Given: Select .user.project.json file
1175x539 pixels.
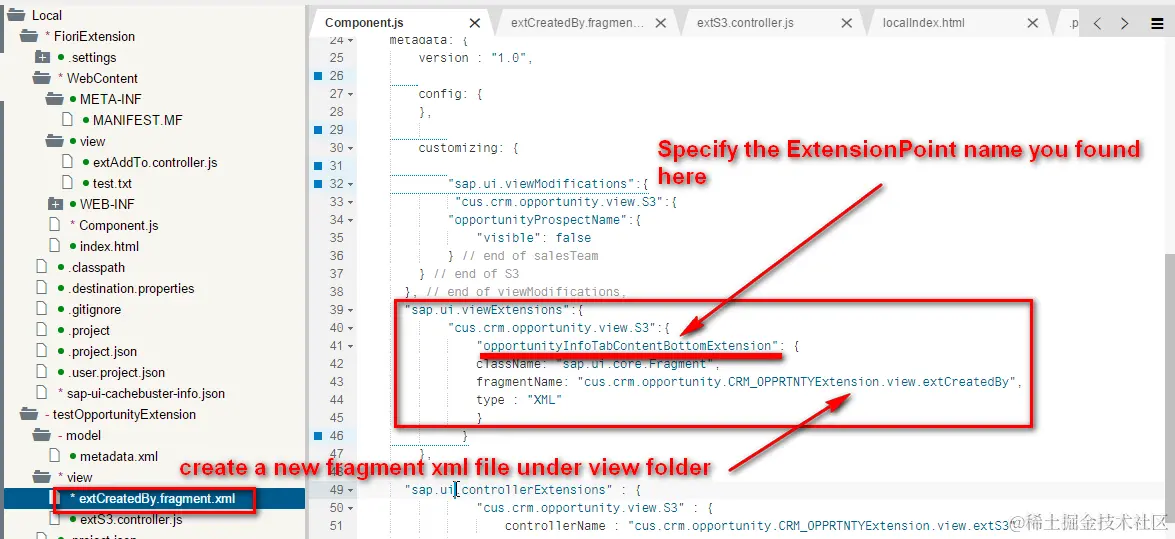Looking at the screenshot, I should tap(116, 372).
